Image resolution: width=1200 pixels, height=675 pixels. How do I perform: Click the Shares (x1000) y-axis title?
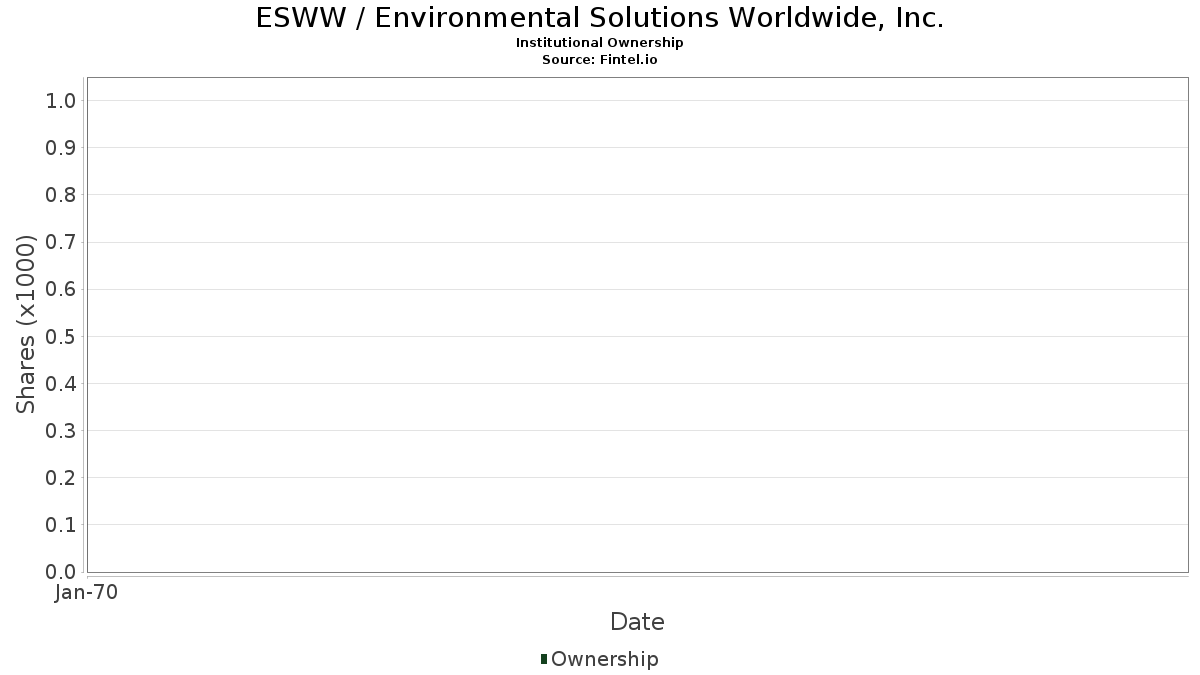(26, 324)
